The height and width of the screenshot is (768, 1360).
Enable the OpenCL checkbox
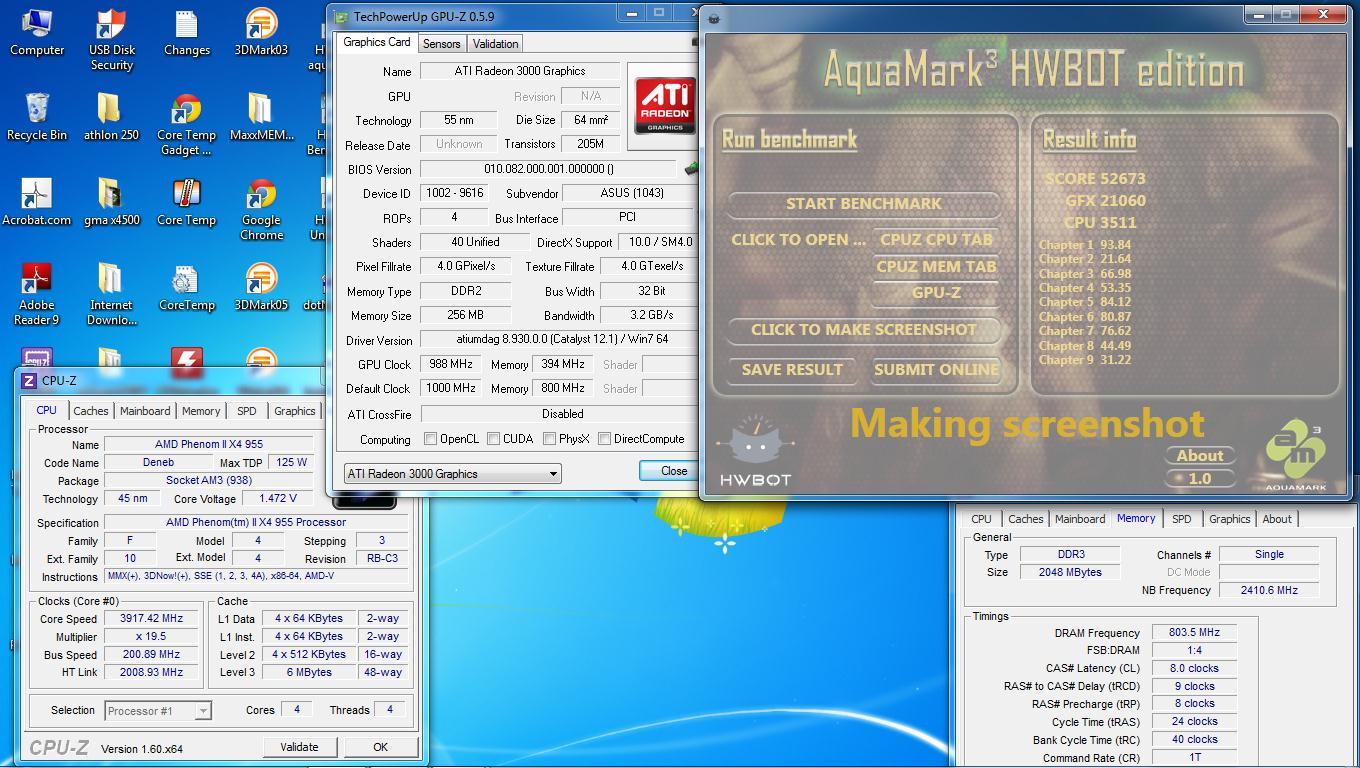tap(430, 439)
